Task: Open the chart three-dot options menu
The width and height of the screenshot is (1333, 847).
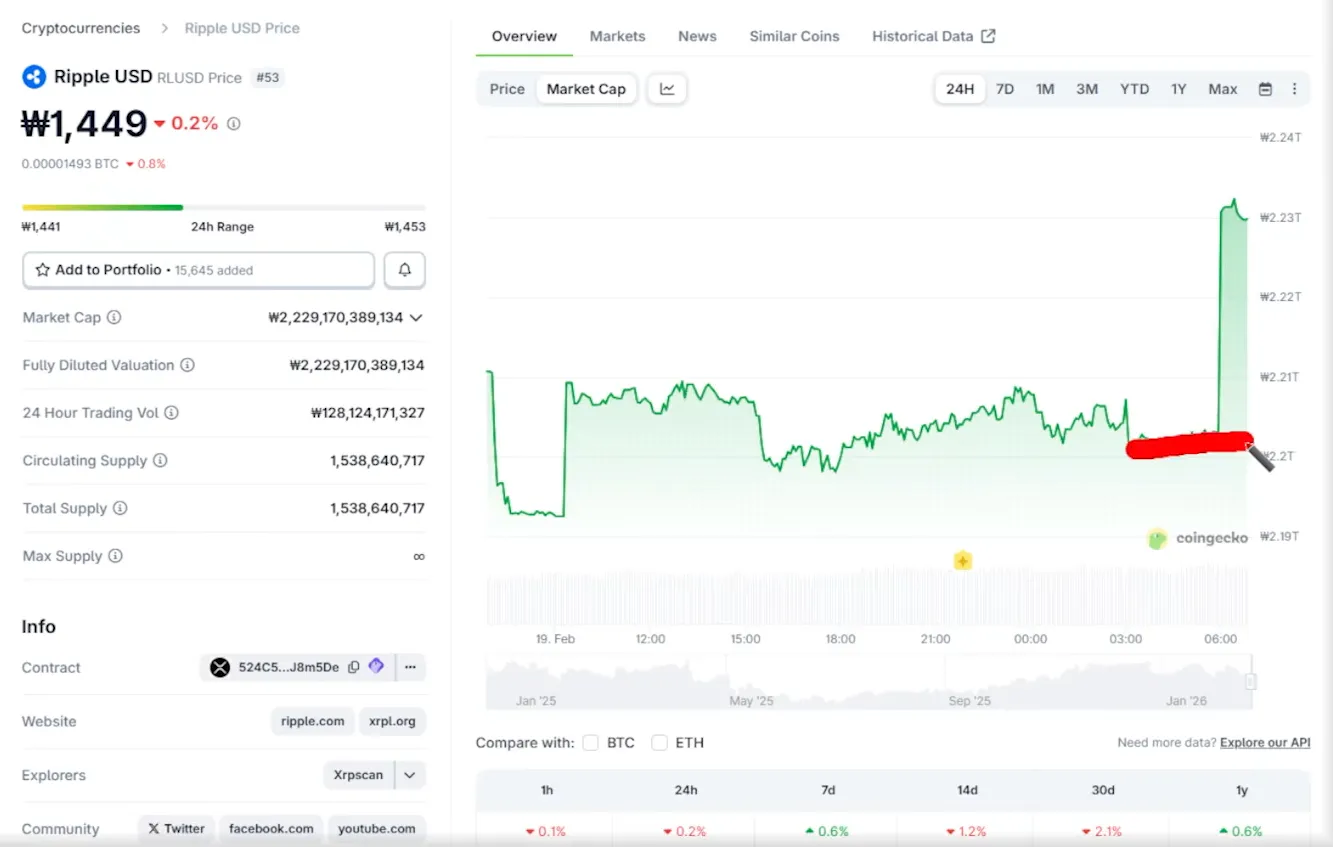Action: [x=1294, y=89]
